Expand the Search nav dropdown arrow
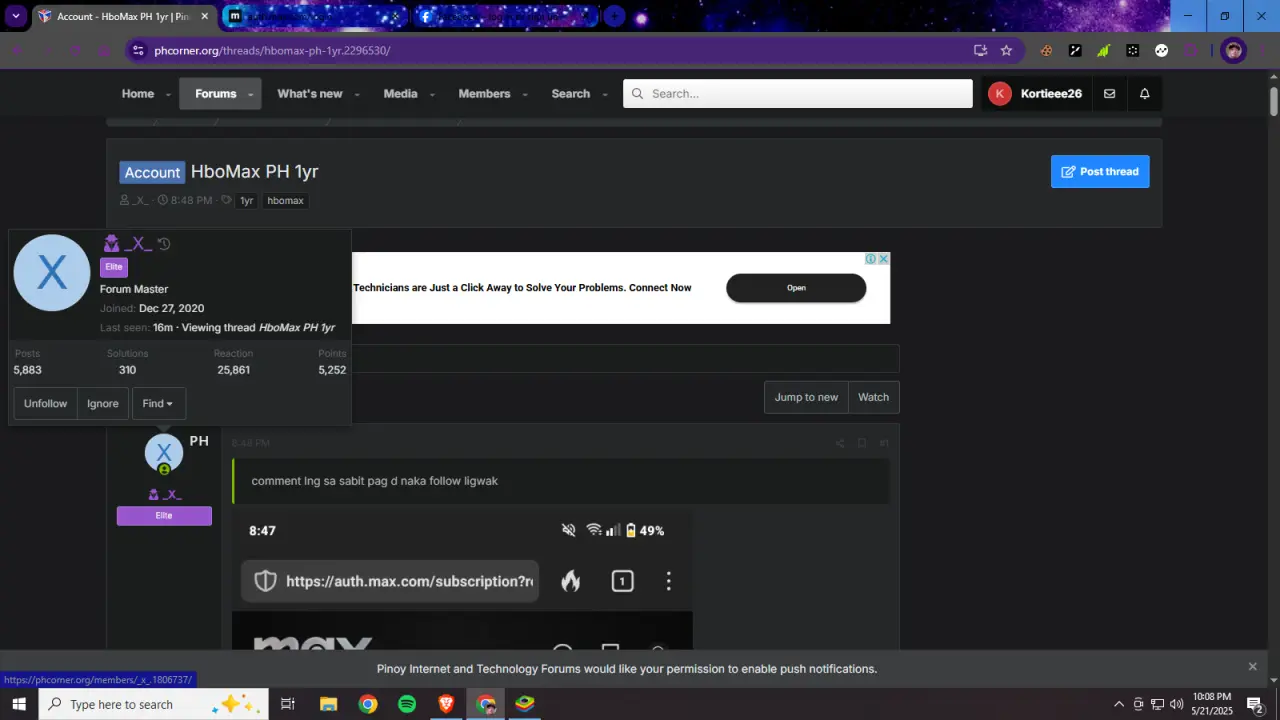This screenshot has width=1280, height=720. (x=605, y=95)
